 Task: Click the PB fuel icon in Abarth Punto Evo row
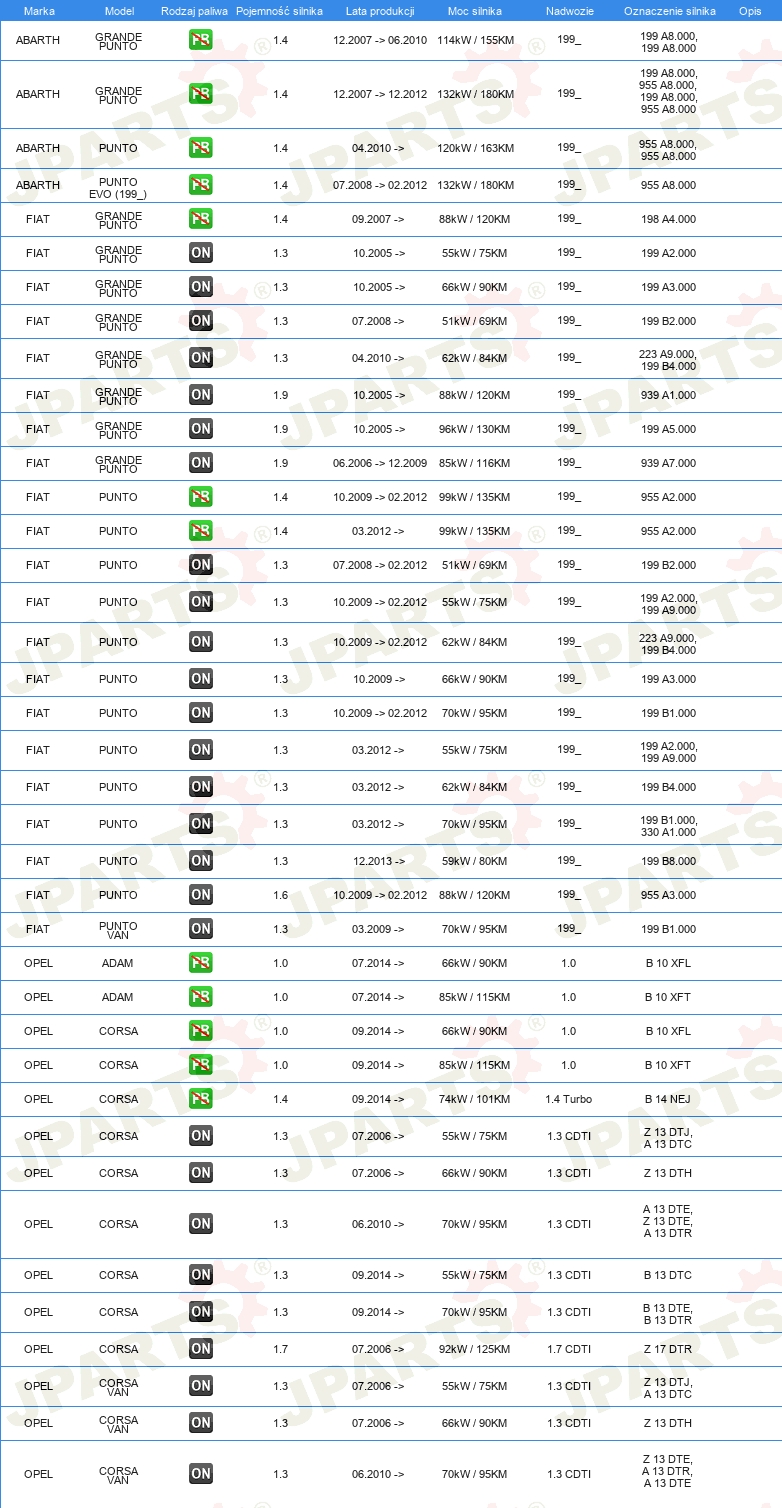201,185
